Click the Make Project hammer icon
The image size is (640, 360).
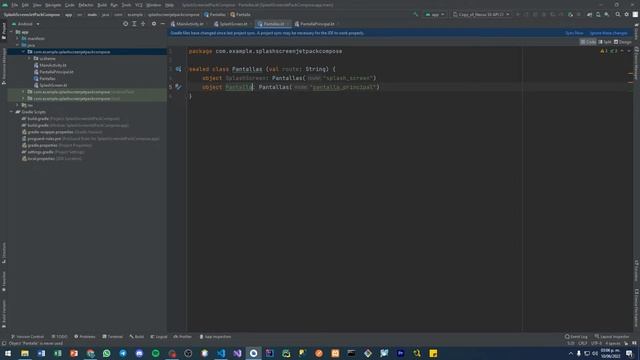pos(416,14)
